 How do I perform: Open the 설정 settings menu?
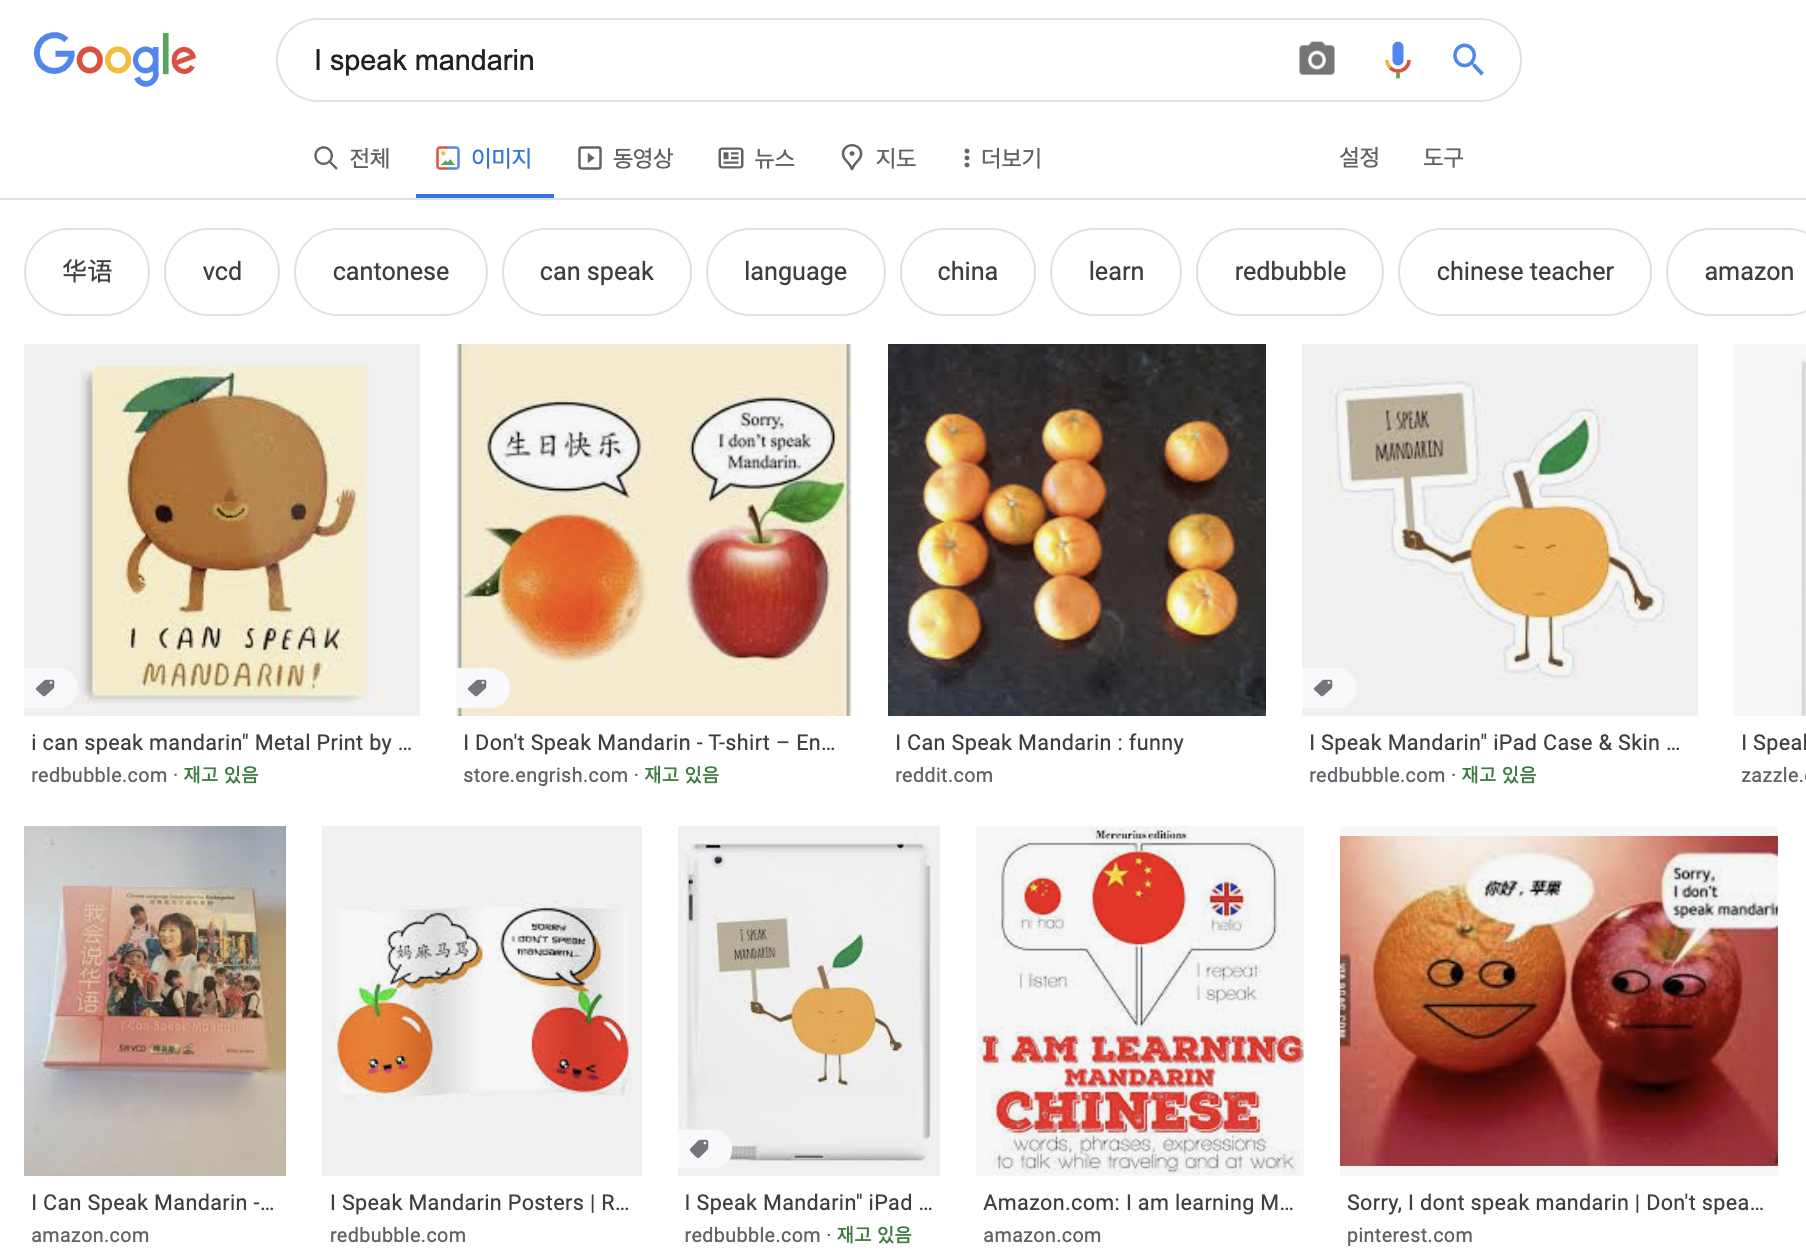(x=1359, y=157)
